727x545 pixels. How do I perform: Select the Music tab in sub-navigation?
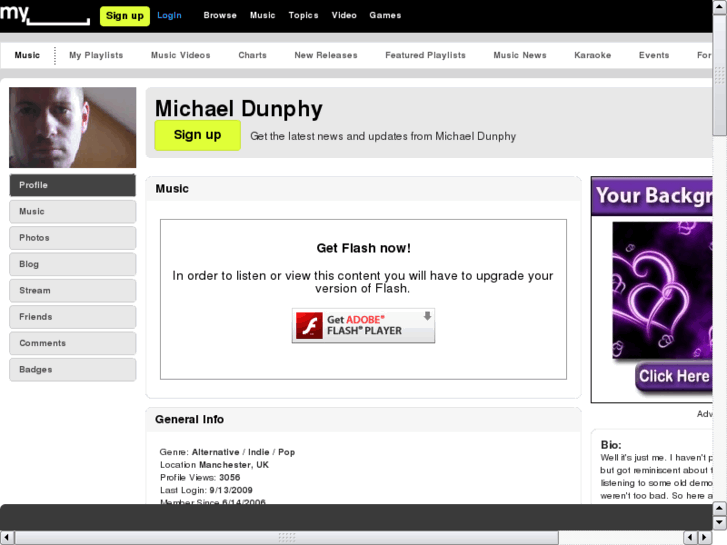[x=27, y=55]
